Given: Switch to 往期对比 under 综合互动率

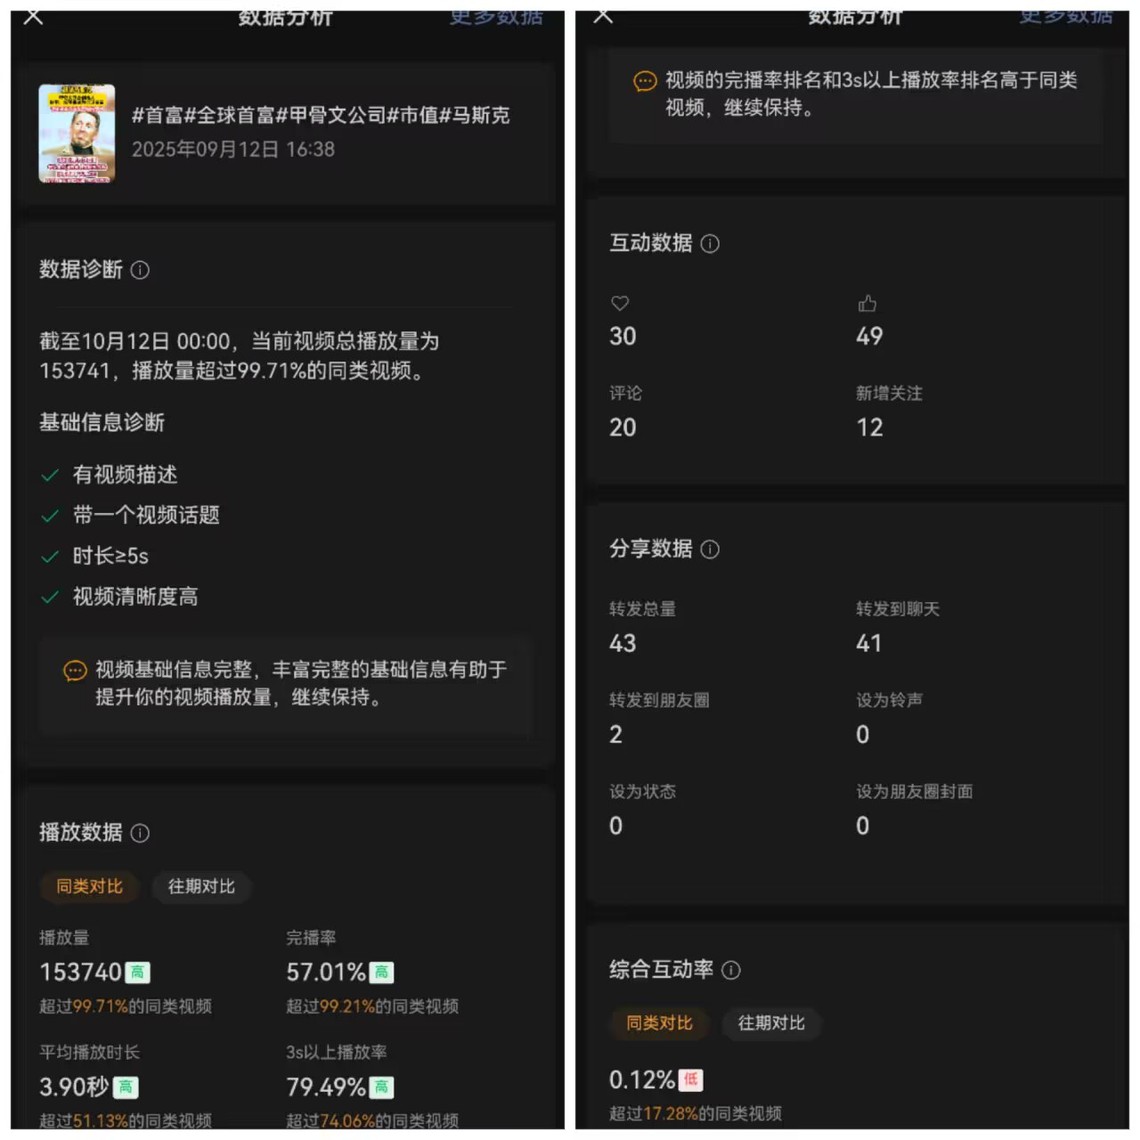Looking at the screenshot, I should (771, 1024).
